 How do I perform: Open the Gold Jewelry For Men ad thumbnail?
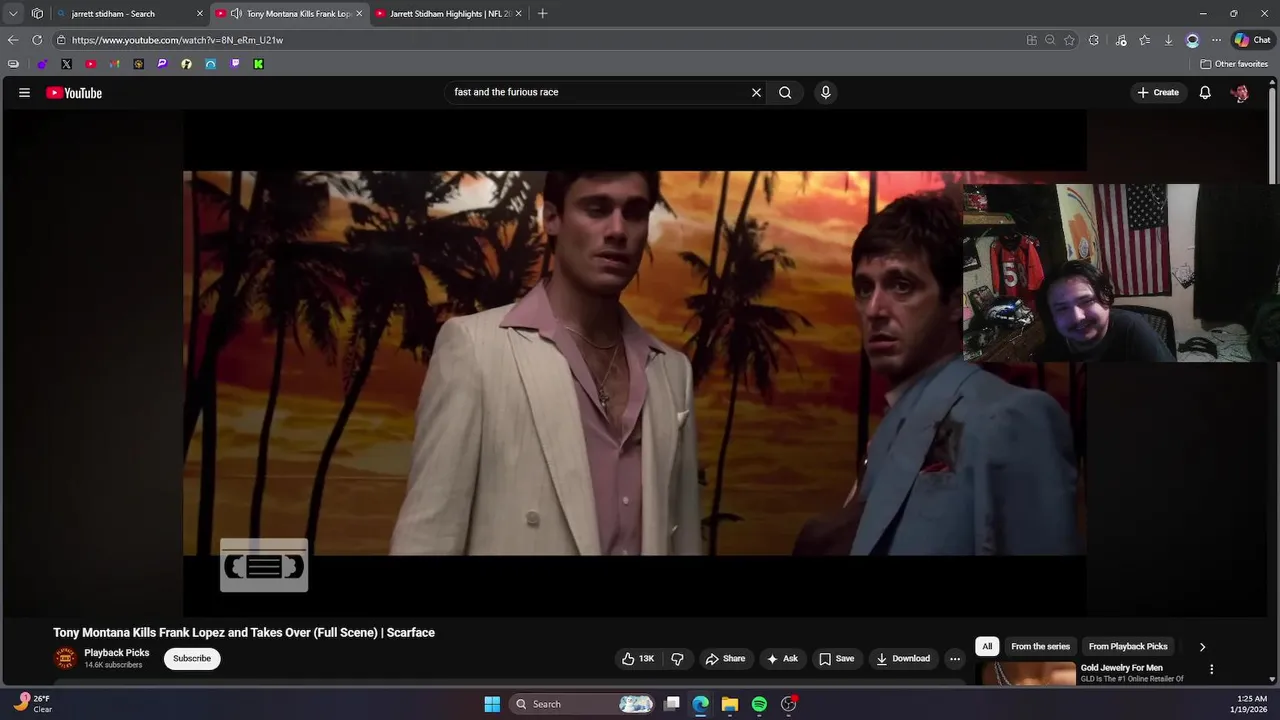tap(1028, 674)
